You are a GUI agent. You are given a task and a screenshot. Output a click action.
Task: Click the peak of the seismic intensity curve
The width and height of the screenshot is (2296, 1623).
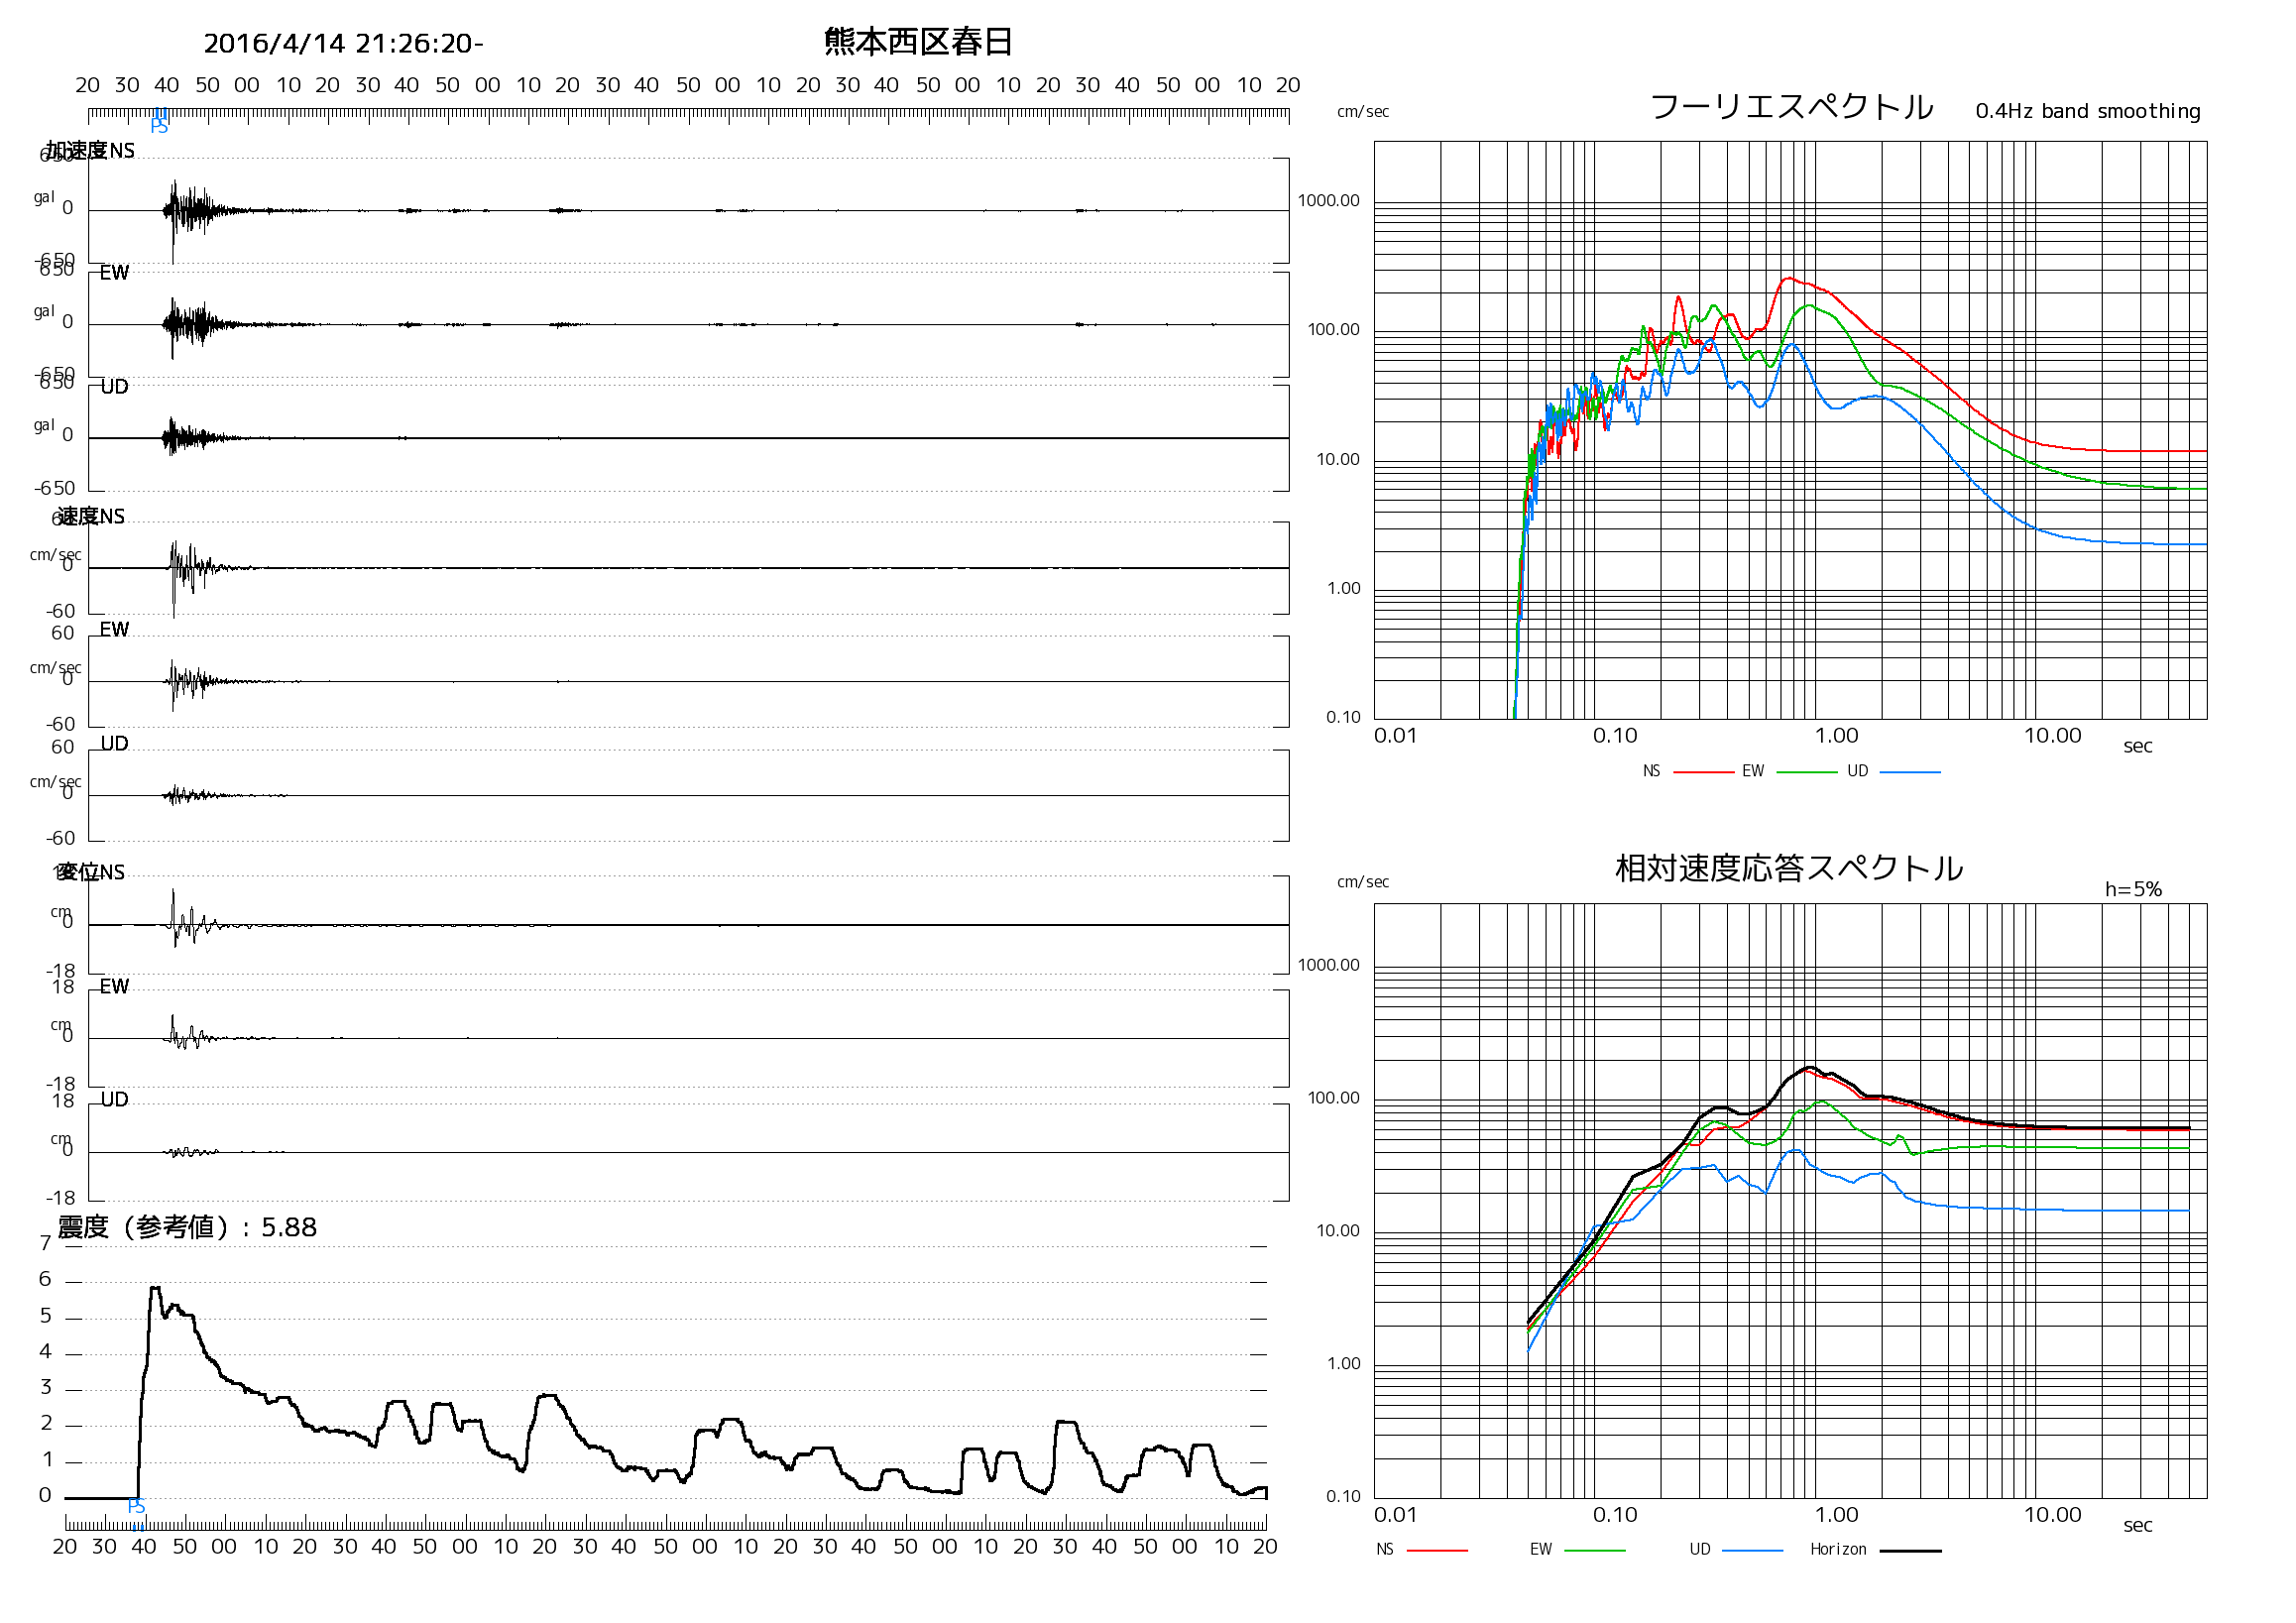[155, 1289]
